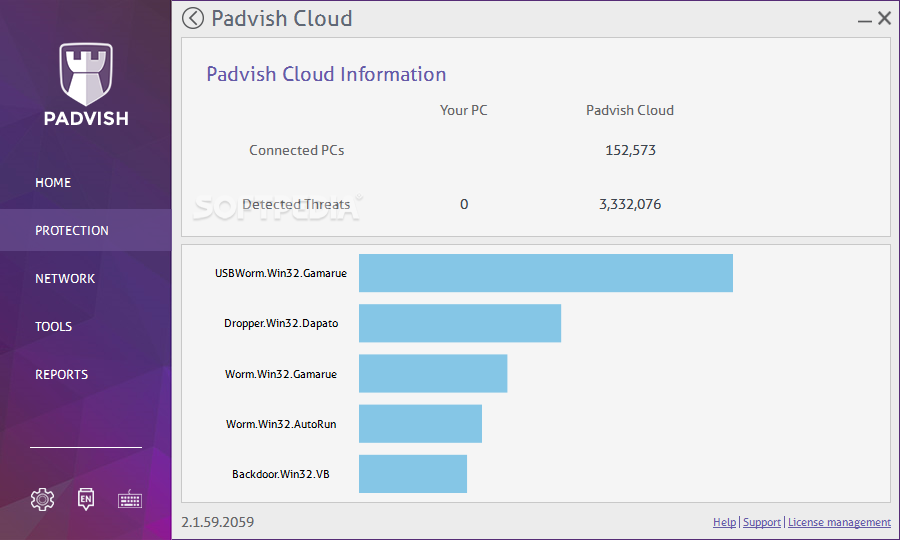View the REPORTS section
Viewport: 900px width, 540px height.
point(61,374)
